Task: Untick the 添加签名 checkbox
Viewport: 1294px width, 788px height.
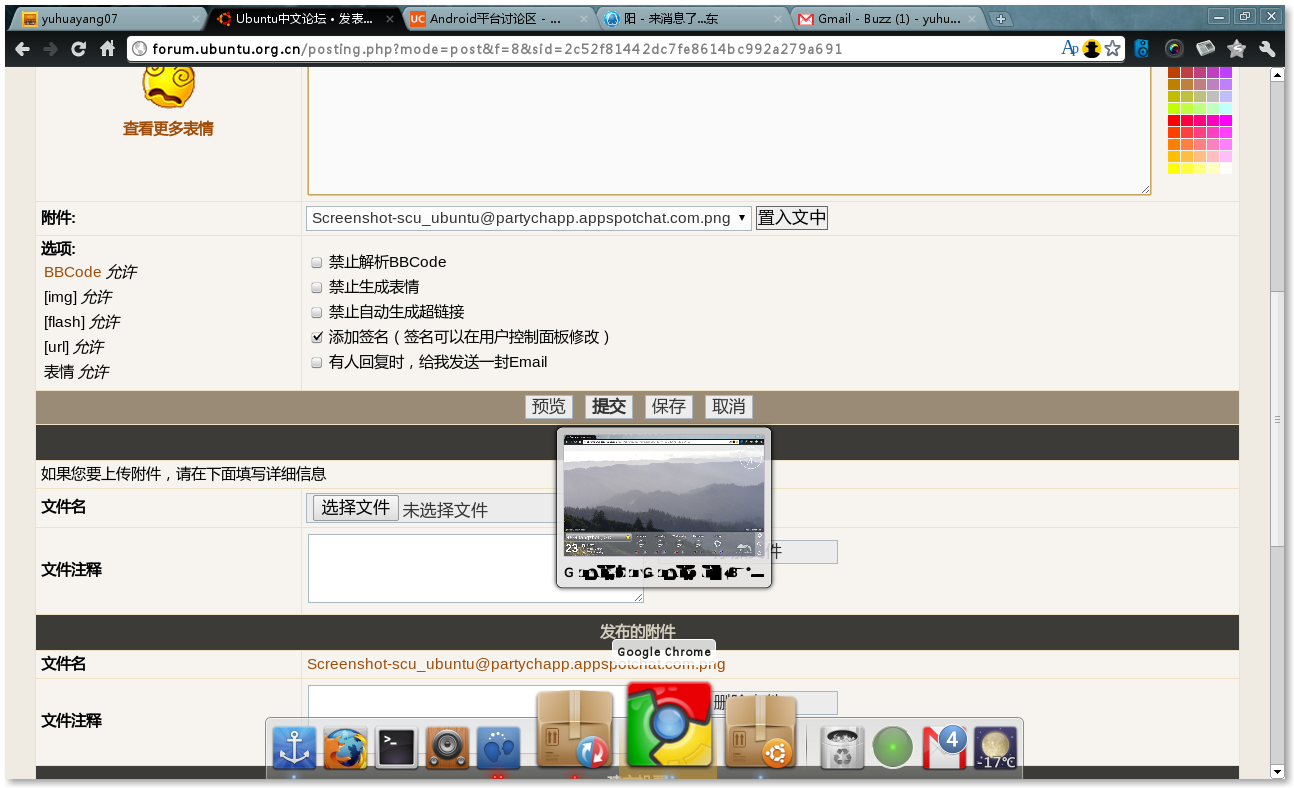Action: pyautogui.click(x=316, y=337)
